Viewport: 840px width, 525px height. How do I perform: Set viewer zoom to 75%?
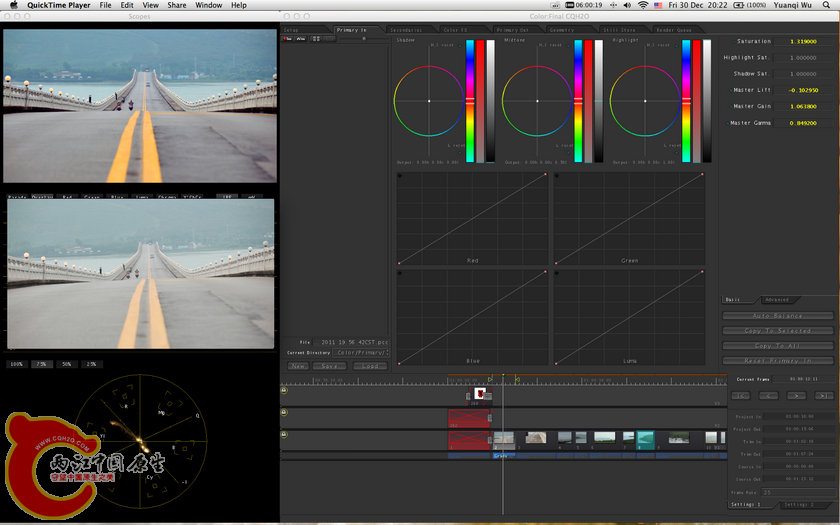click(x=42, y=364)
